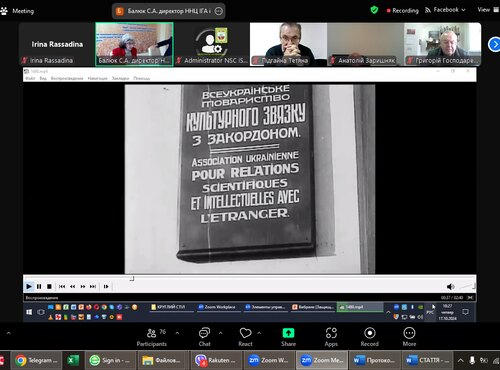This screenshot has height=370, width=500.
Task: Open the Протоко... Word document in the taskbar
Action: coord(374,360)
